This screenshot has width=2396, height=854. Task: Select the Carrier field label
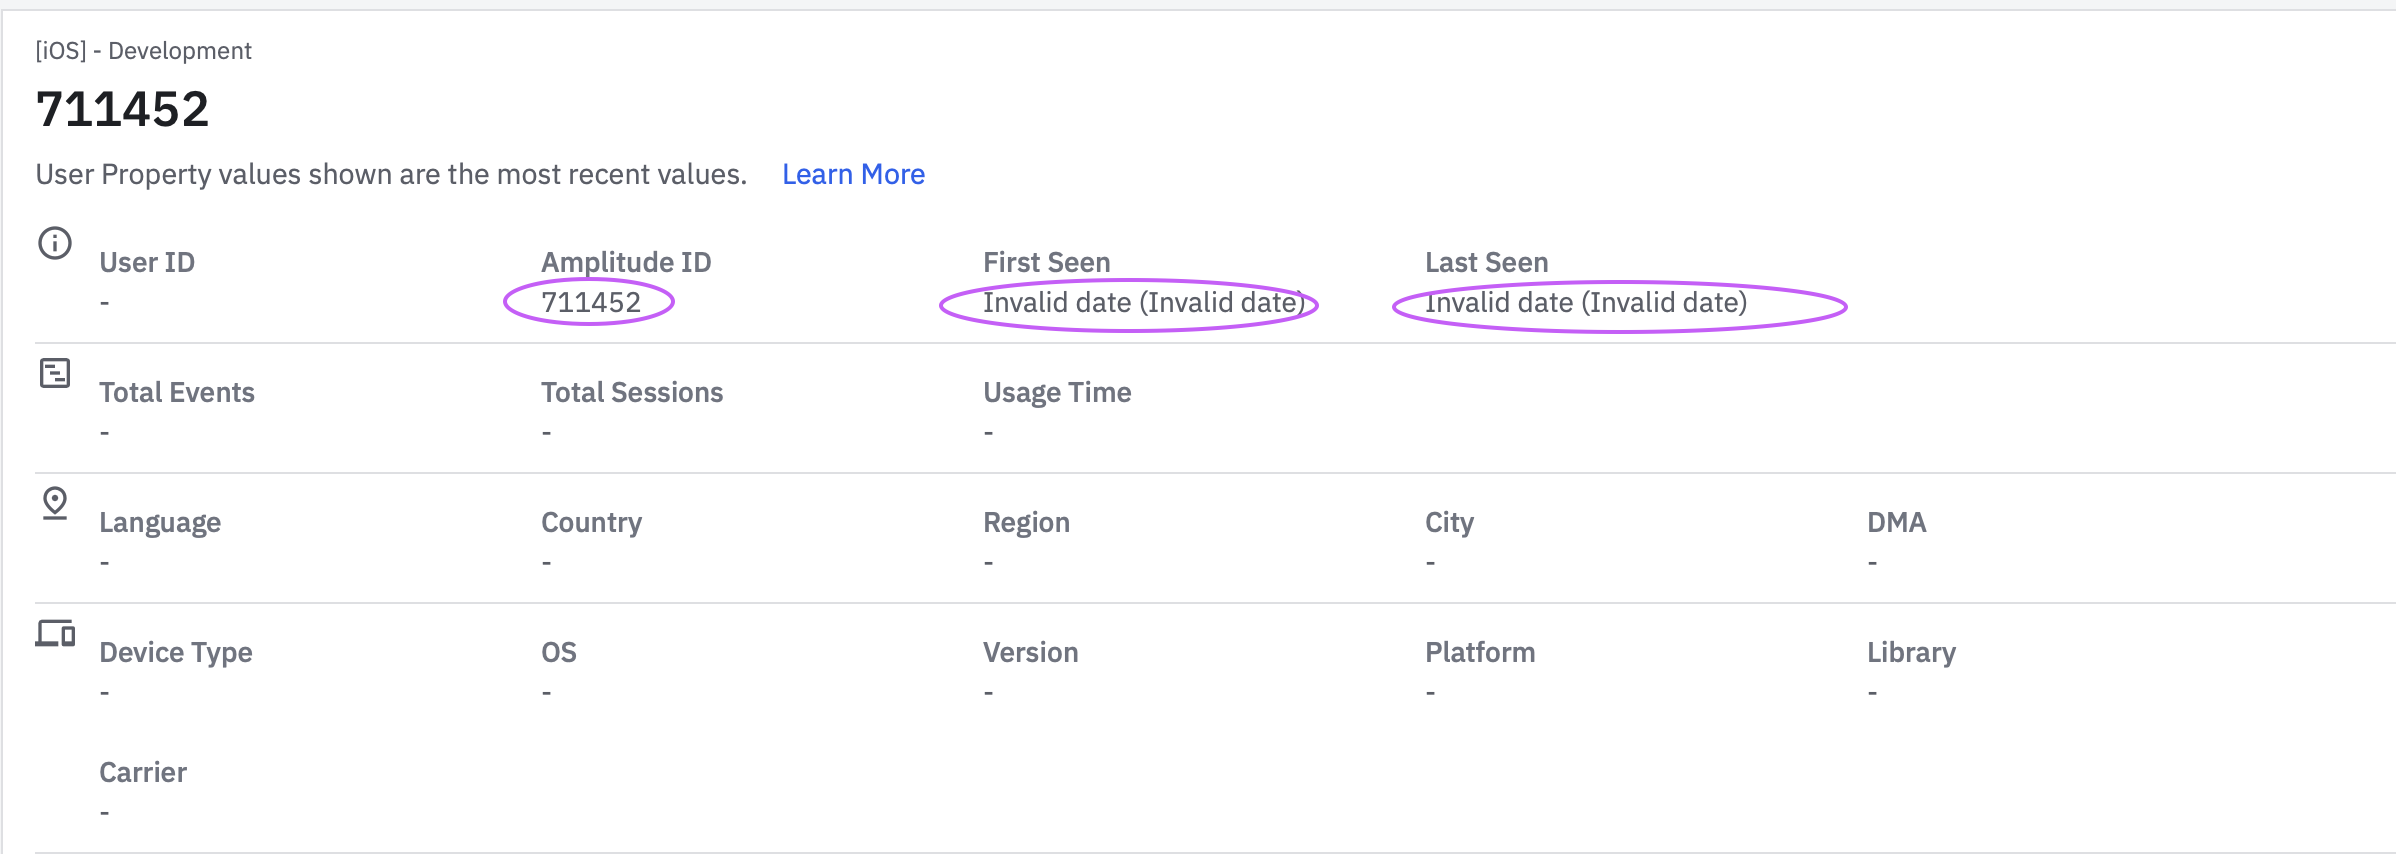click(x=143, y=772)
